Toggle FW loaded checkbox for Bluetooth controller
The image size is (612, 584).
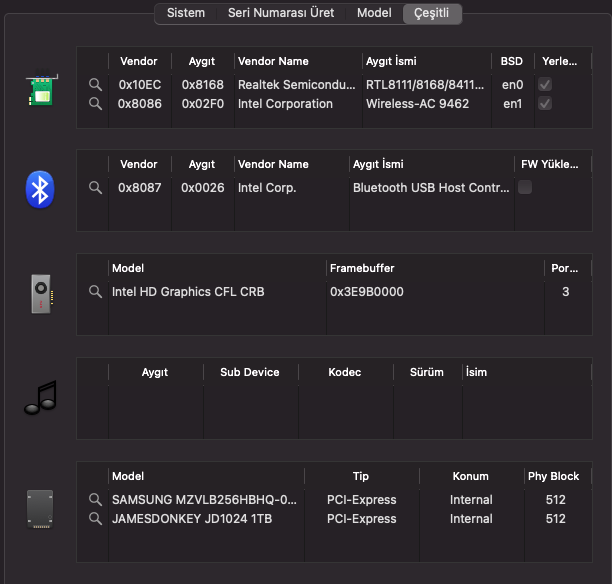525,187
